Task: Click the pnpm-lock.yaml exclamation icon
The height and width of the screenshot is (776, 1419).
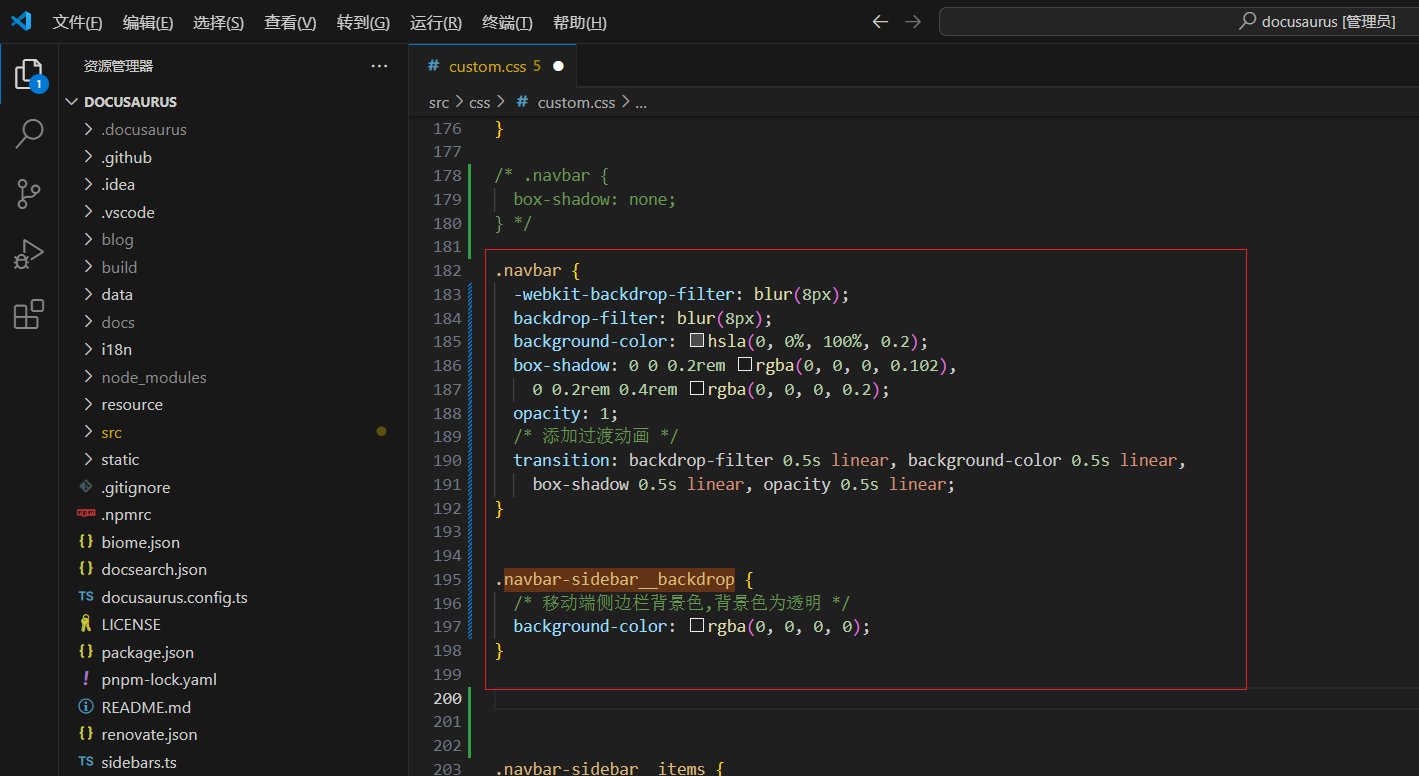Action: click(x=86, y=679)
